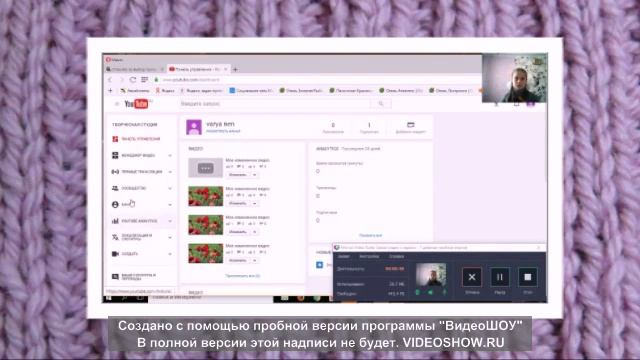This screenshot has height=360, width=640.
Task: Open Task View on the taskbar
Action: [140, 298]
